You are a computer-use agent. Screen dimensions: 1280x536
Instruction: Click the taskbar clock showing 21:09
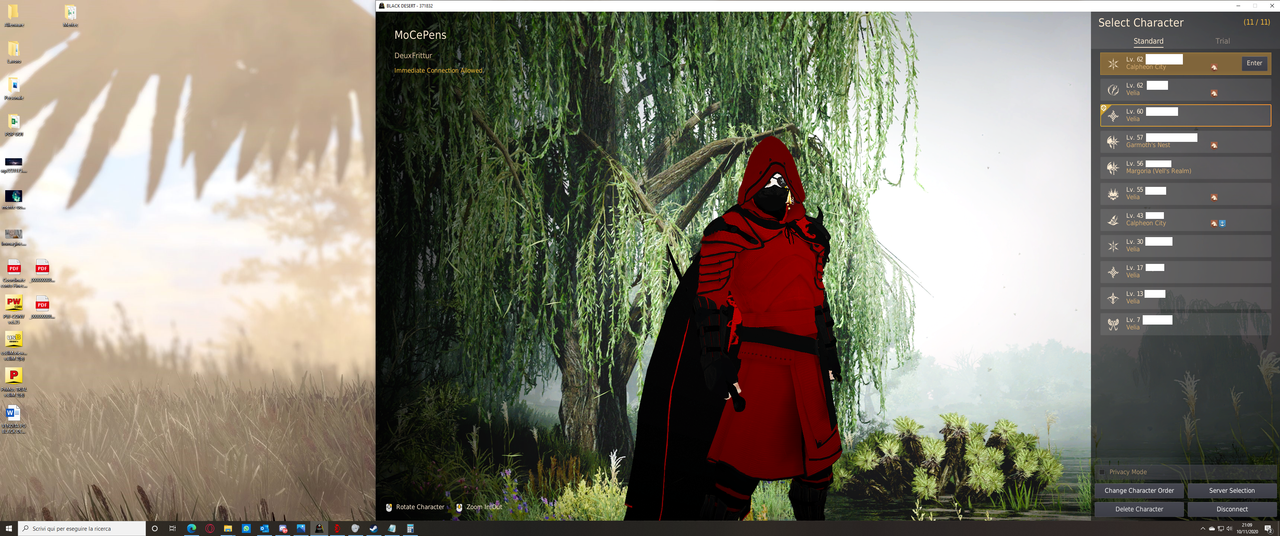(1247, 528)
